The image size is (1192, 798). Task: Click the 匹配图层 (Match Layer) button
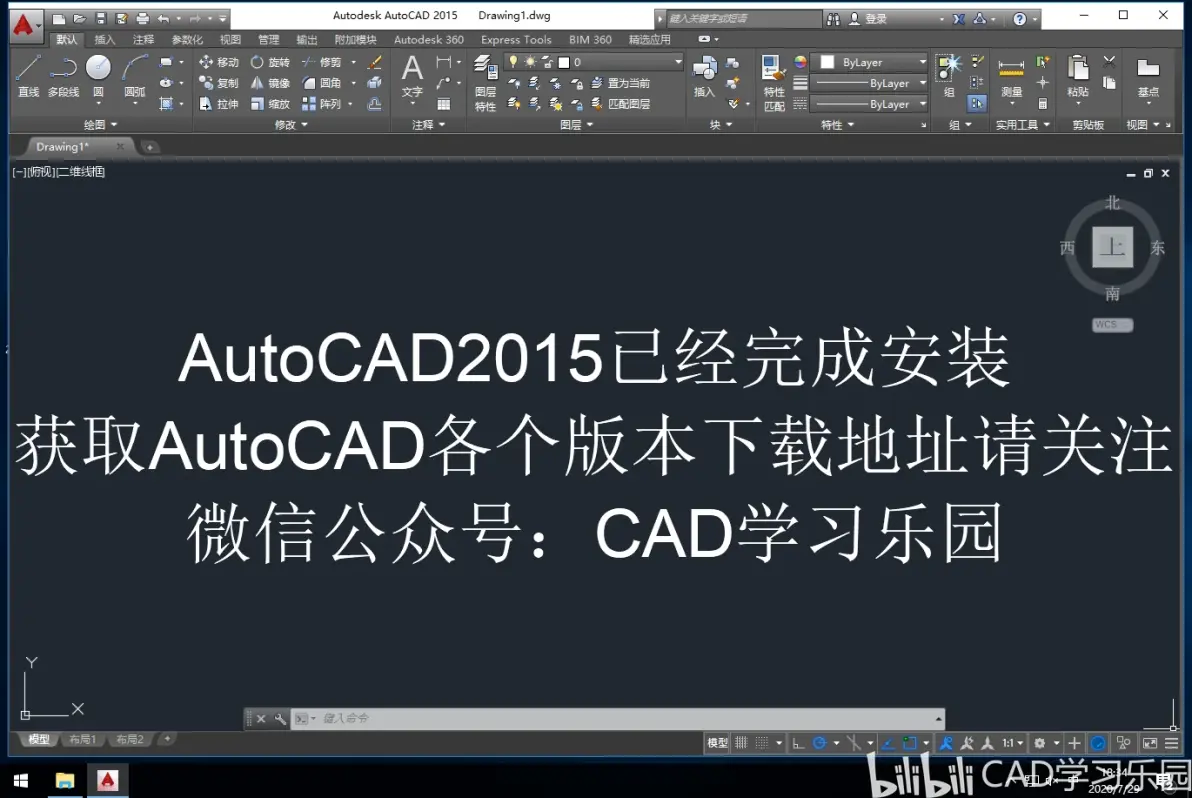pyautogui.click(x=621, y=104)
